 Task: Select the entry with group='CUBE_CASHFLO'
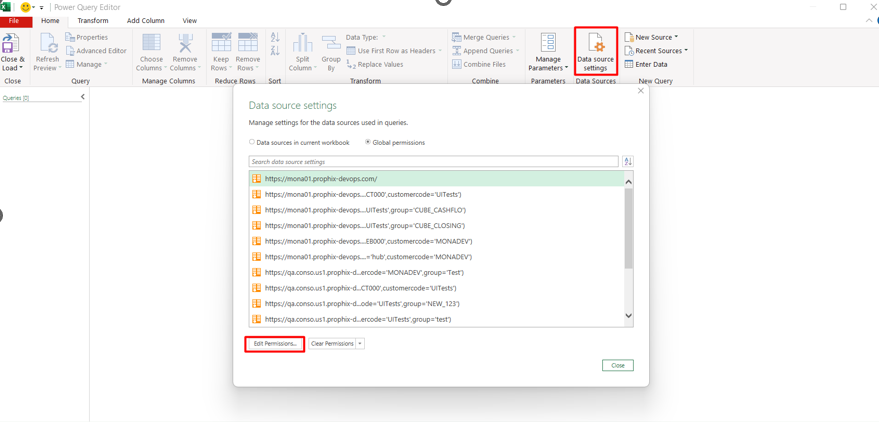tap(436, 210)
